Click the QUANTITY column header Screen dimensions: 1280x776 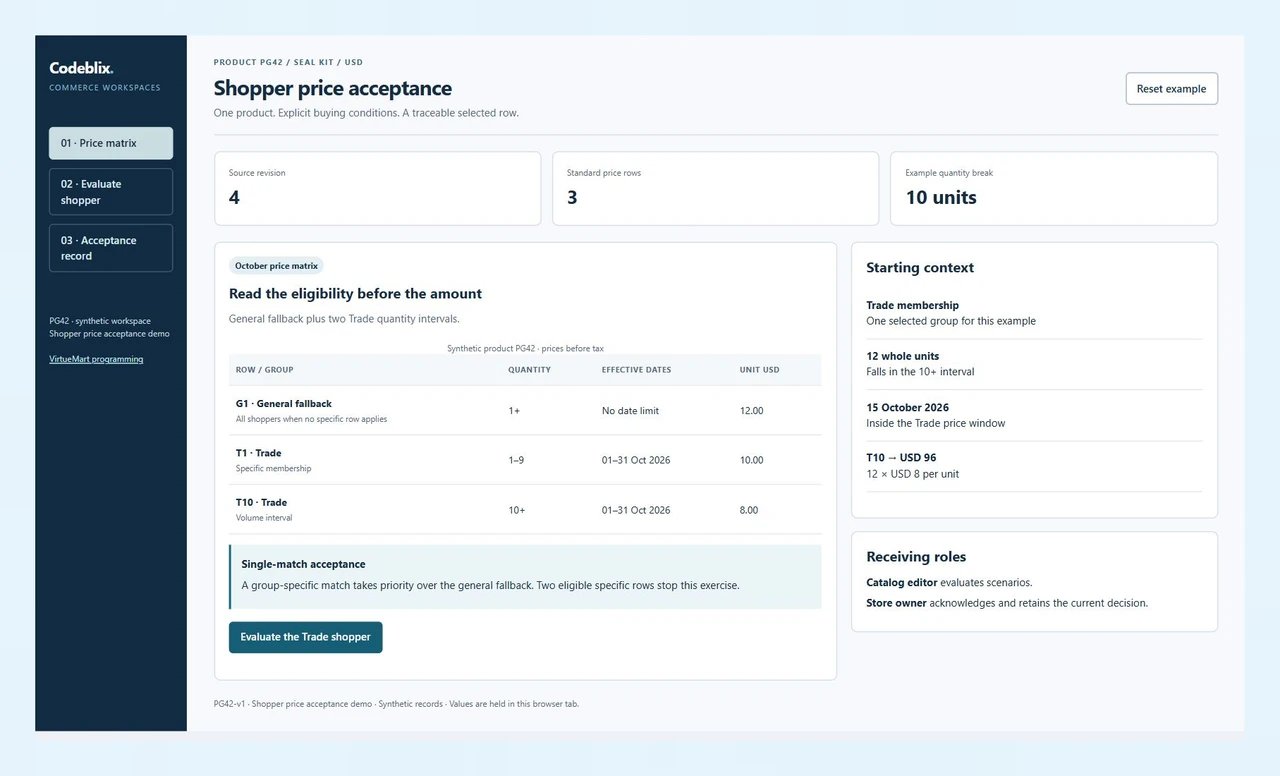point(529,370)
